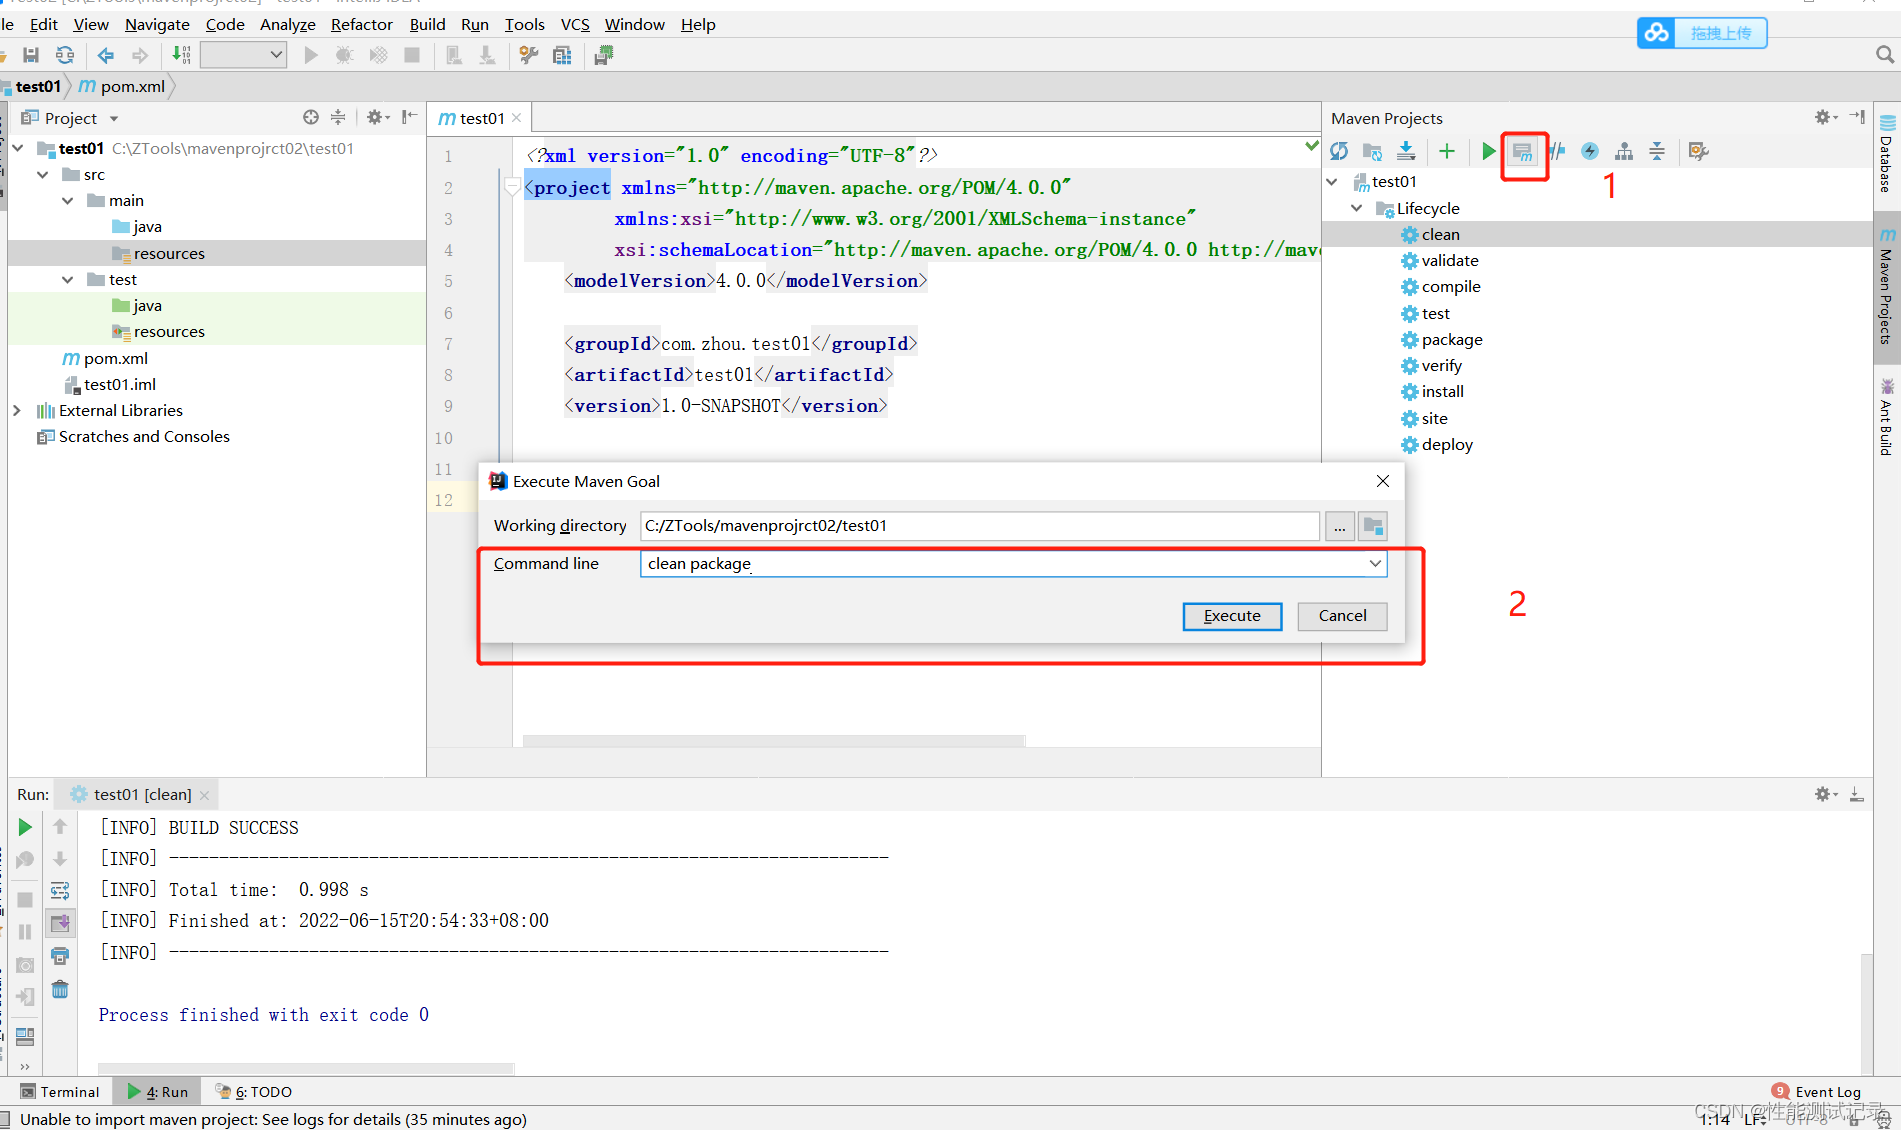Clear all console output trash icon
The height and width of the screenshot is (1130, 1901).
click(60, 989)
